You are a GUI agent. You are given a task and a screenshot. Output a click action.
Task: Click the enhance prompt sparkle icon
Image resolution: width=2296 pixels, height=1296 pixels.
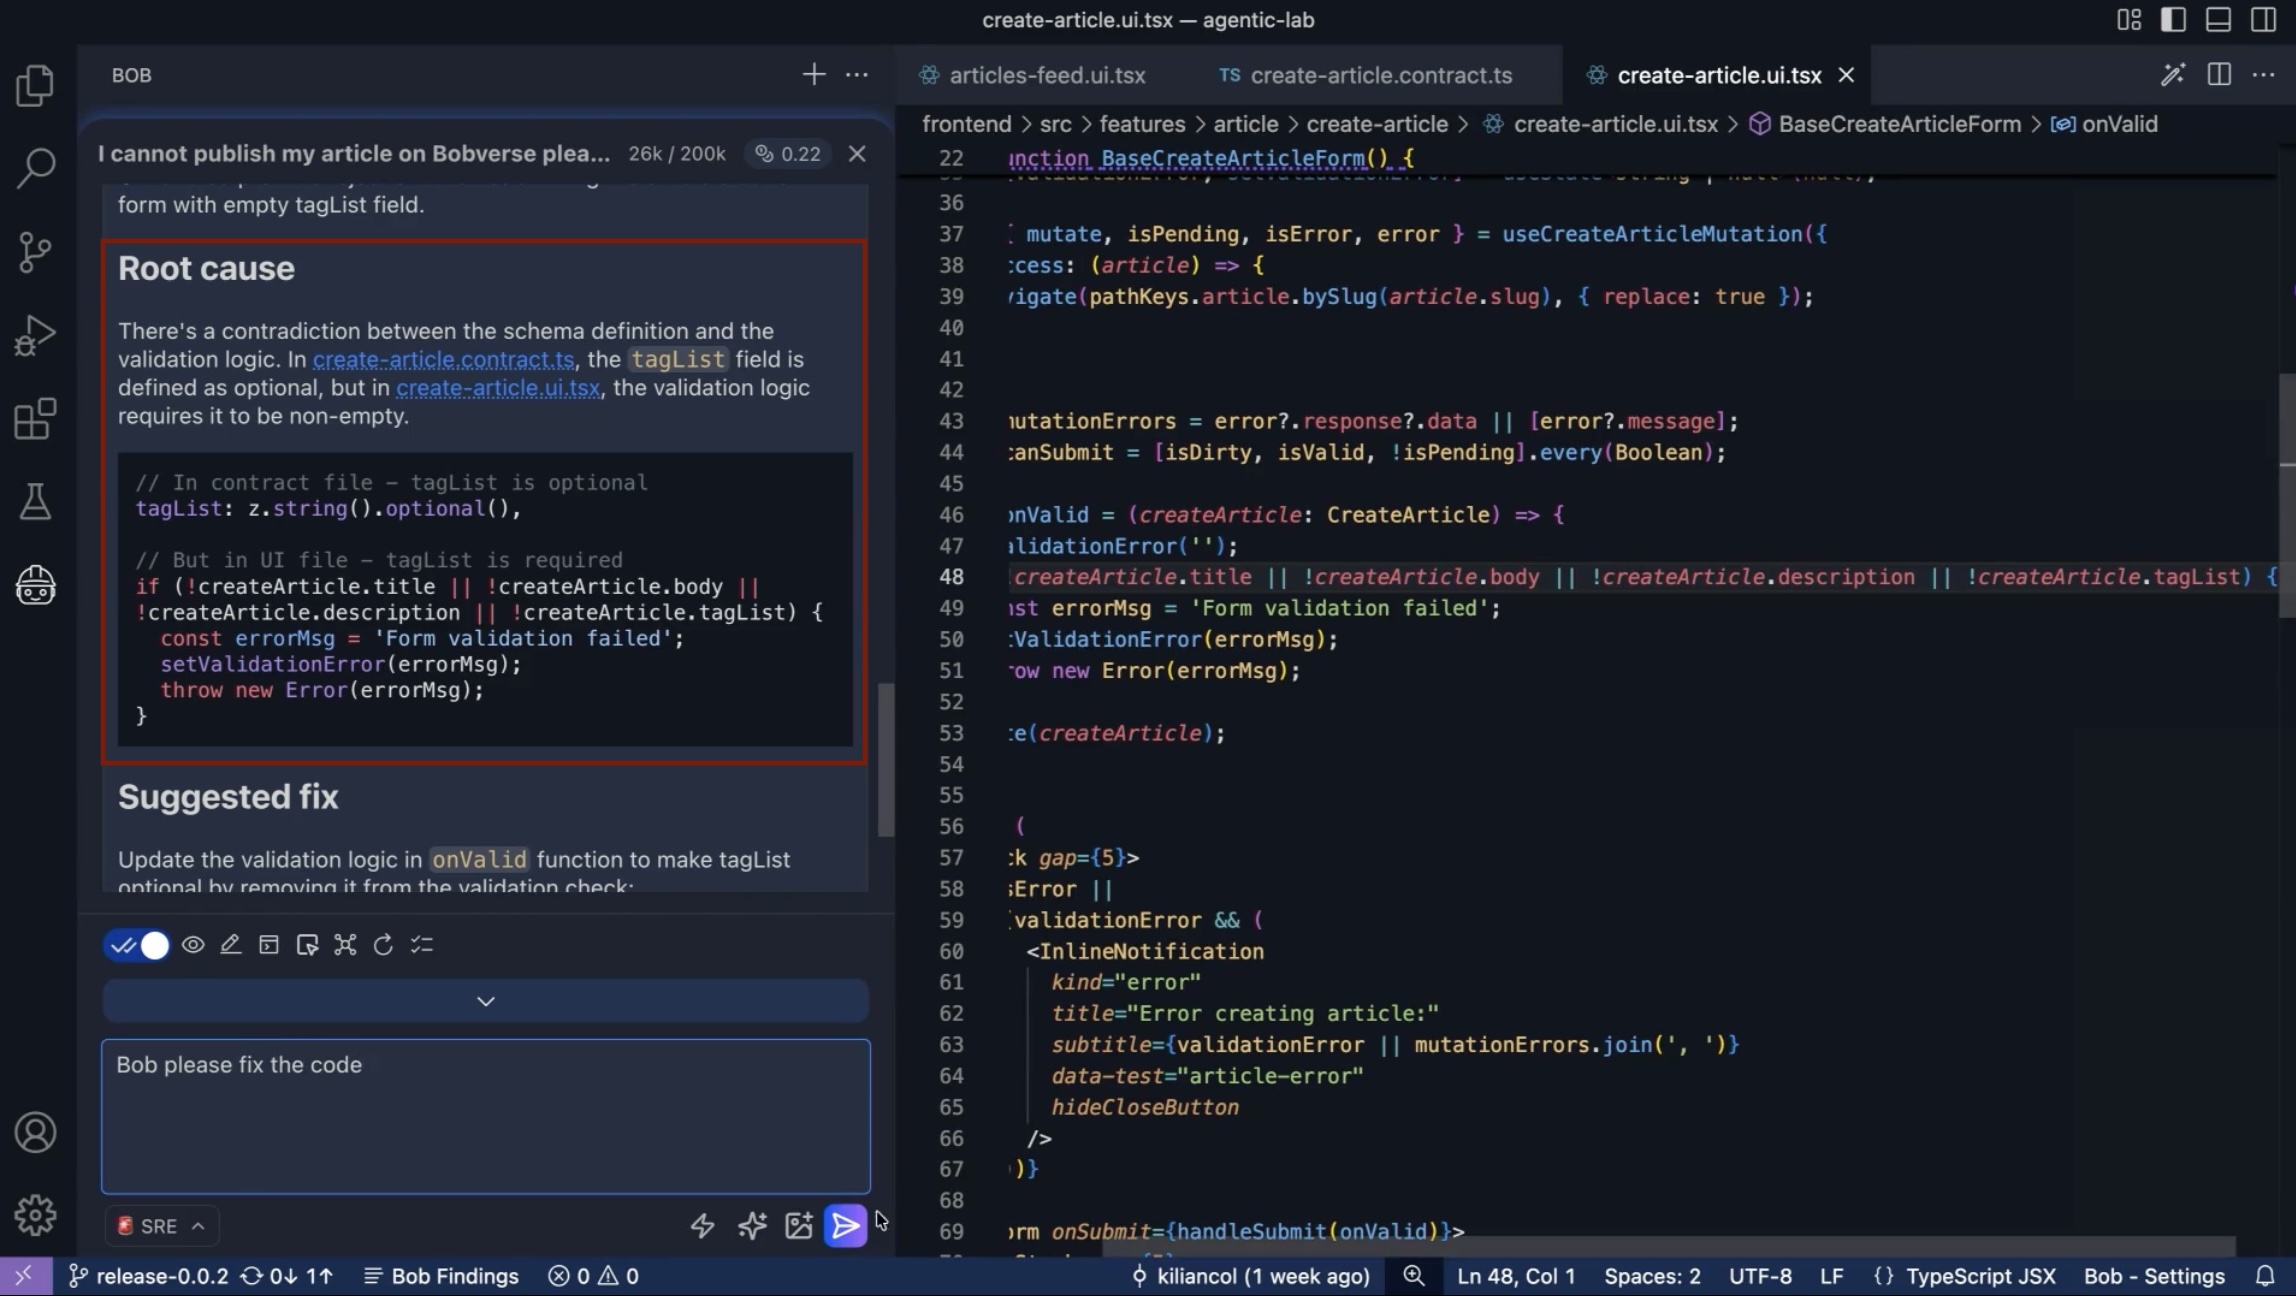tap(752, 1225)
